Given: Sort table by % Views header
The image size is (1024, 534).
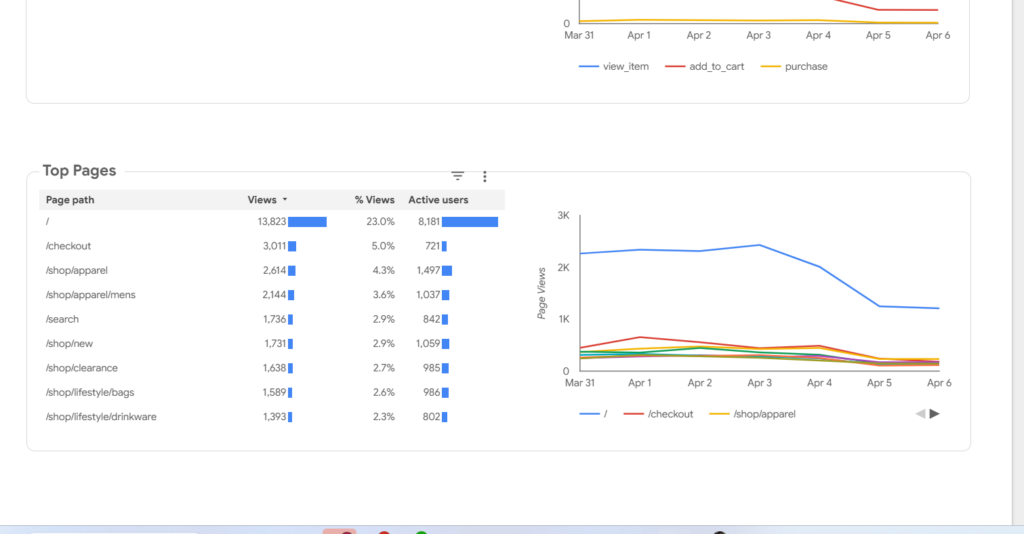Looking at the screenshot, I should (374, 200).
